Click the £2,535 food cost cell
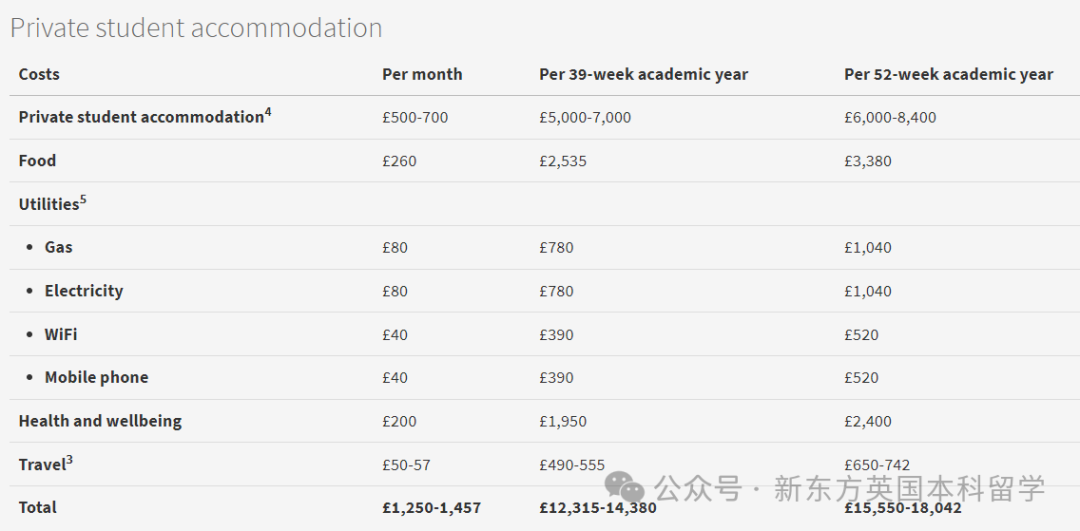 (563, 161)
